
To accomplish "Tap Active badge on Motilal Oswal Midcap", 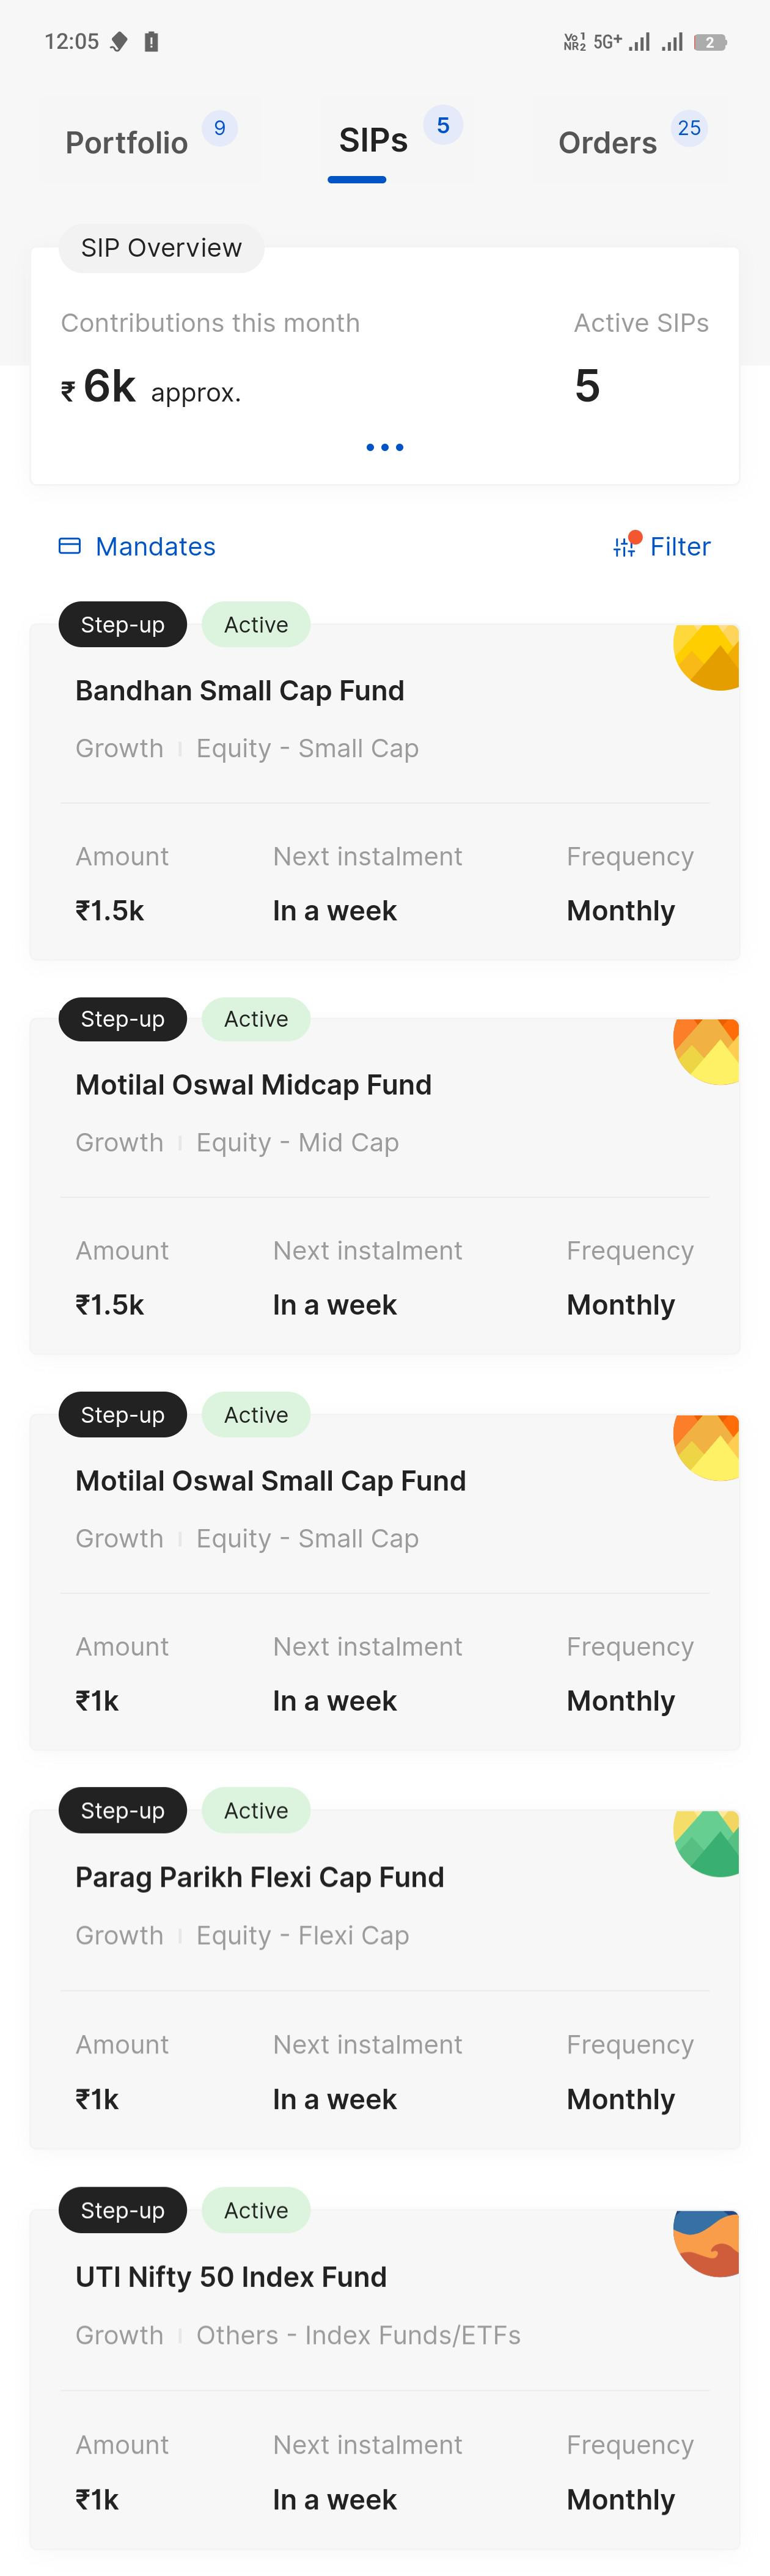I will (256, 1019).
